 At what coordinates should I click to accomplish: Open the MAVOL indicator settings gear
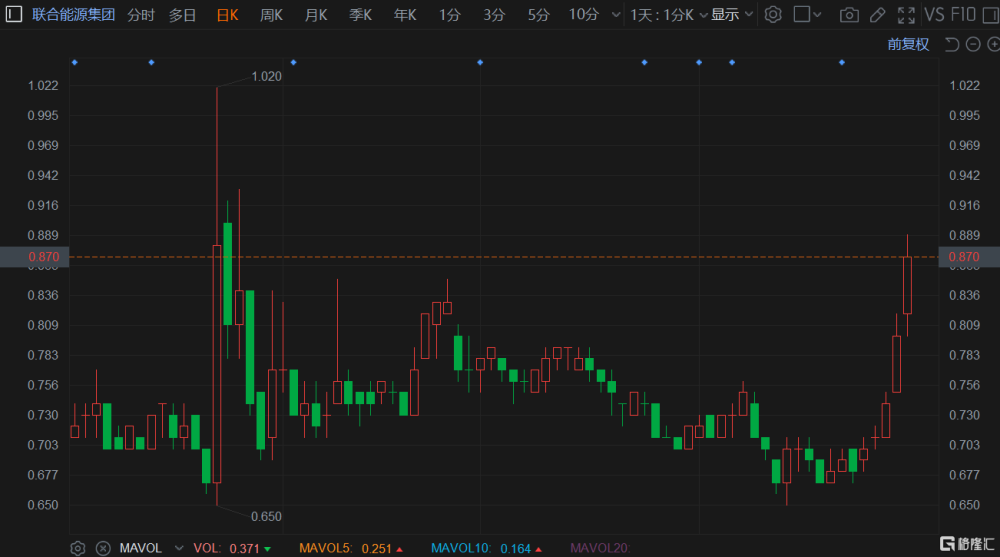(77, 548)
